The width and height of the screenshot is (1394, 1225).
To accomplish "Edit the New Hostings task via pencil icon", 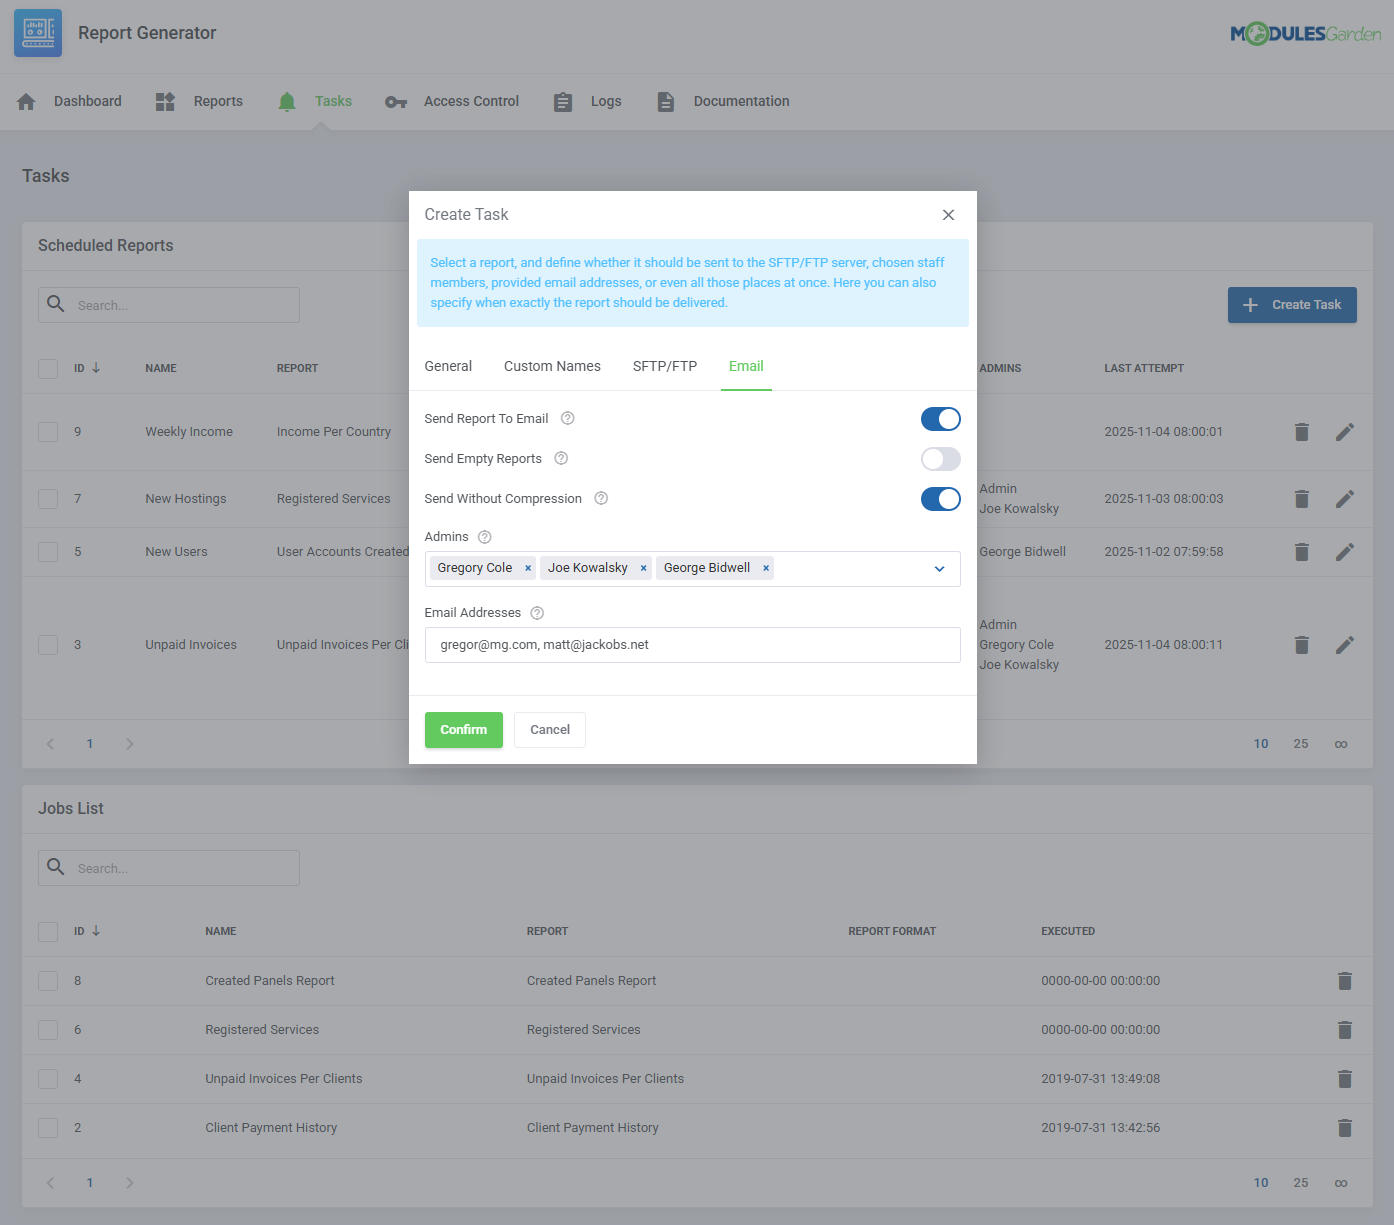I will coord(1345,498).
